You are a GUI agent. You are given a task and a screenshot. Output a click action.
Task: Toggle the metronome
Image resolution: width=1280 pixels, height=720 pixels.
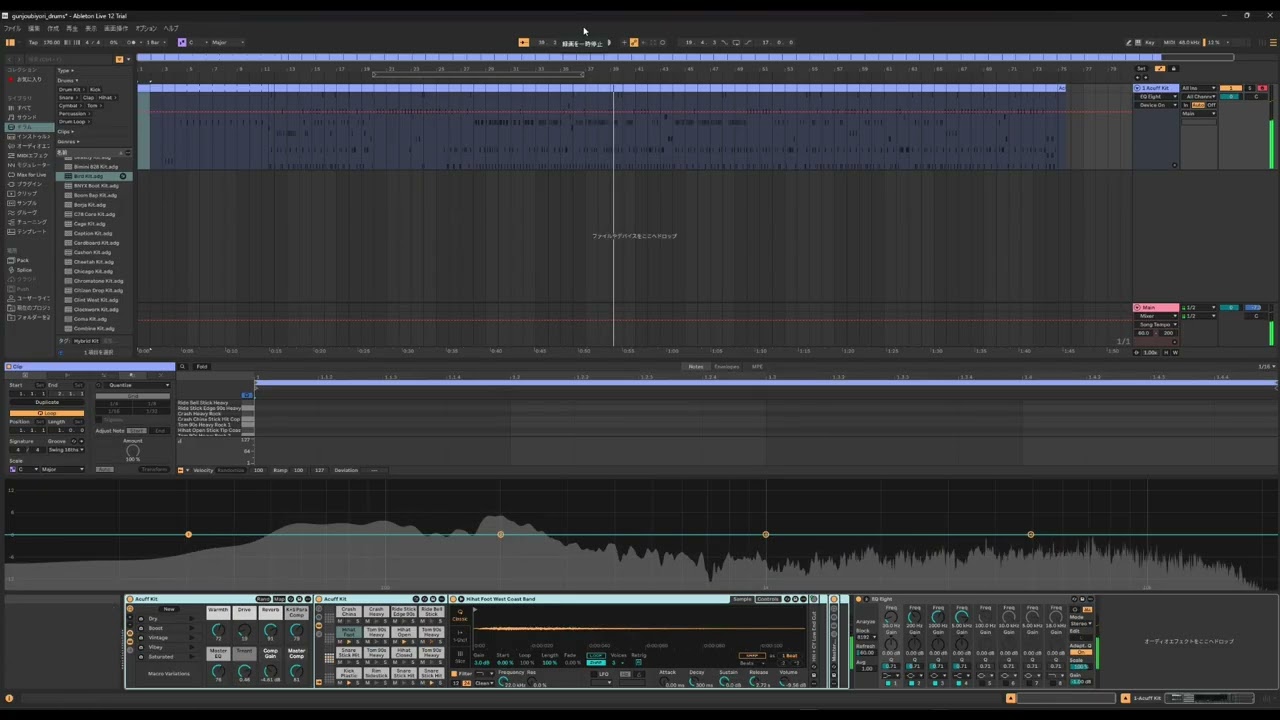pos(133,42)
